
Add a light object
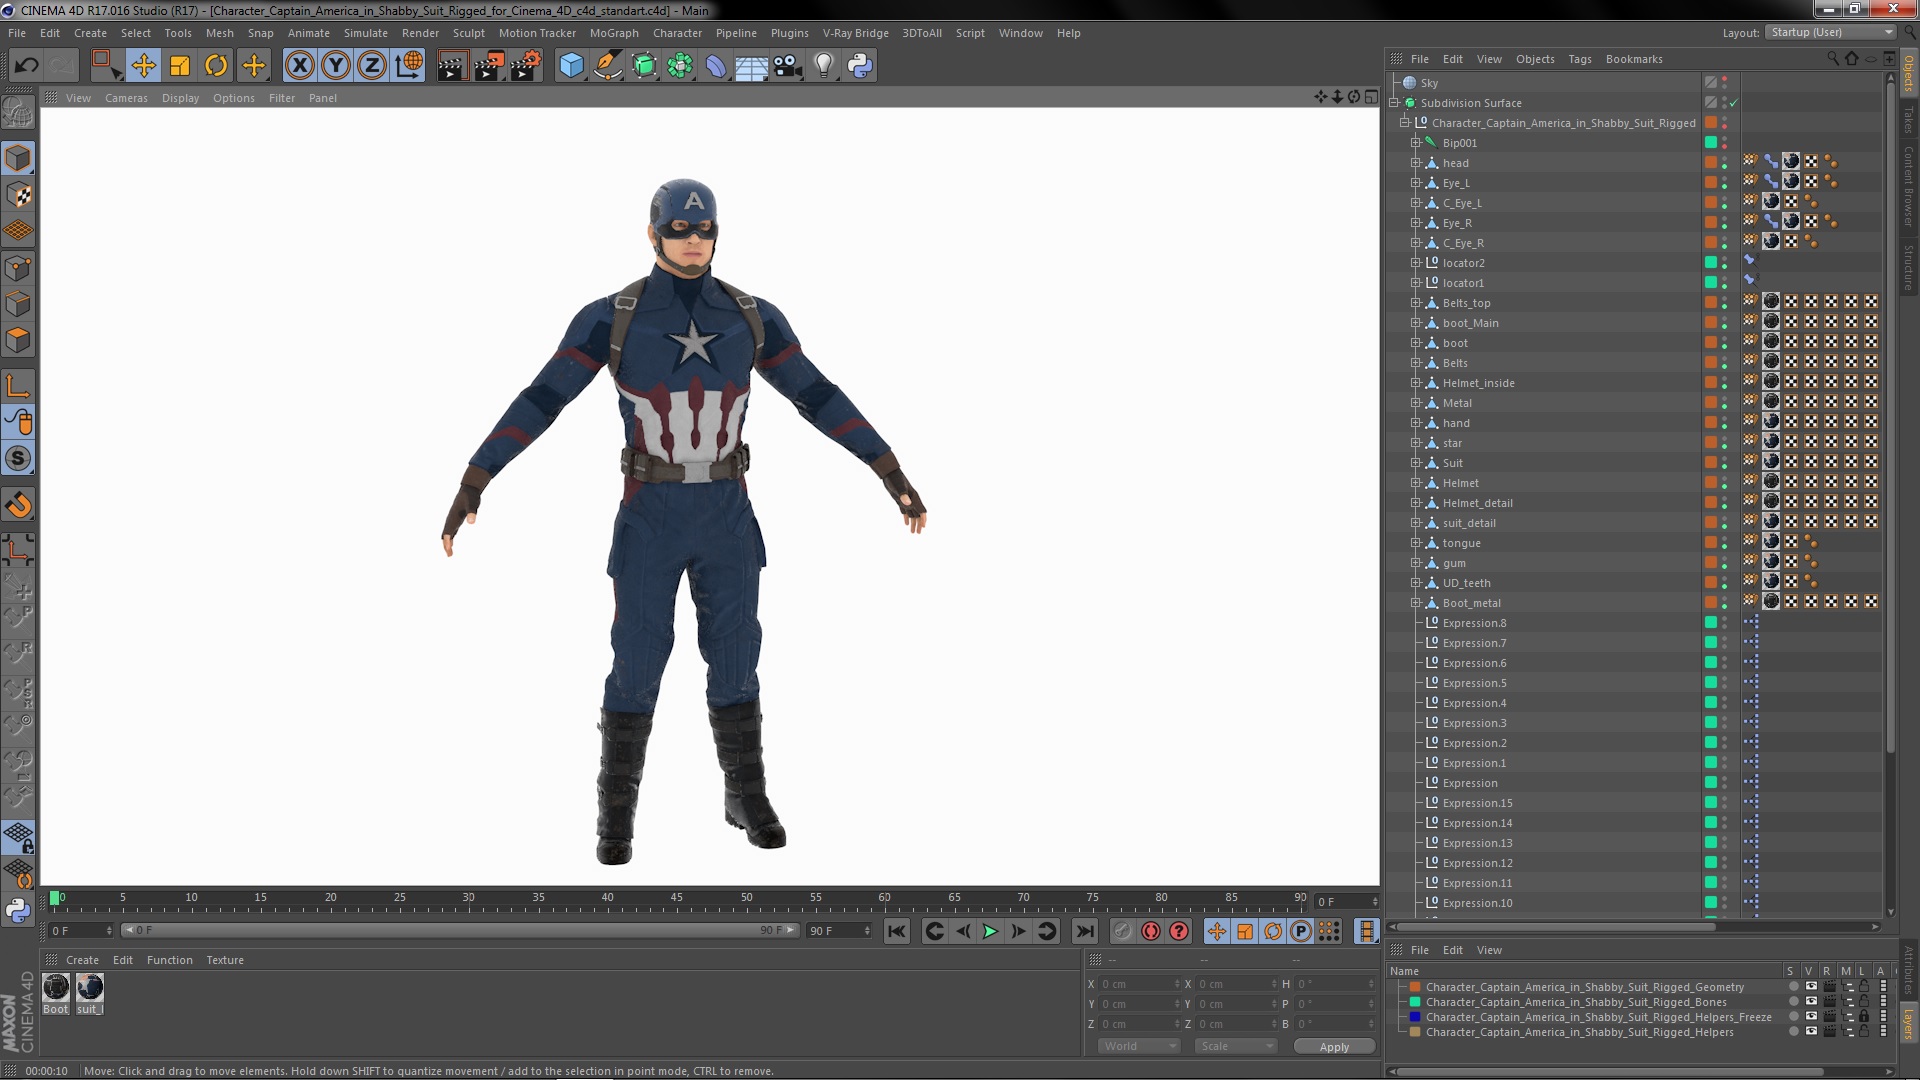pyautogui.click(x=824, y=66)
